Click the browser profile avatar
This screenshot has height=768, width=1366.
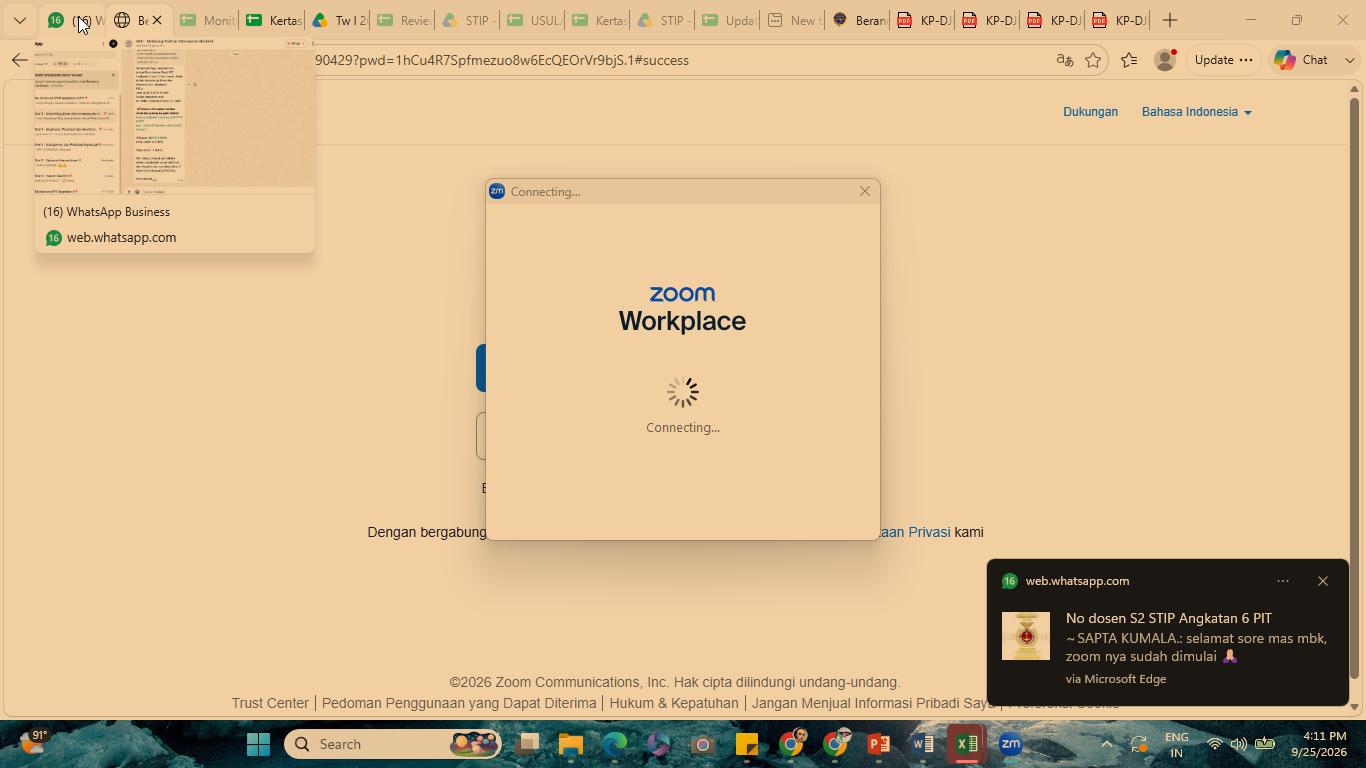click(1164, 60)
